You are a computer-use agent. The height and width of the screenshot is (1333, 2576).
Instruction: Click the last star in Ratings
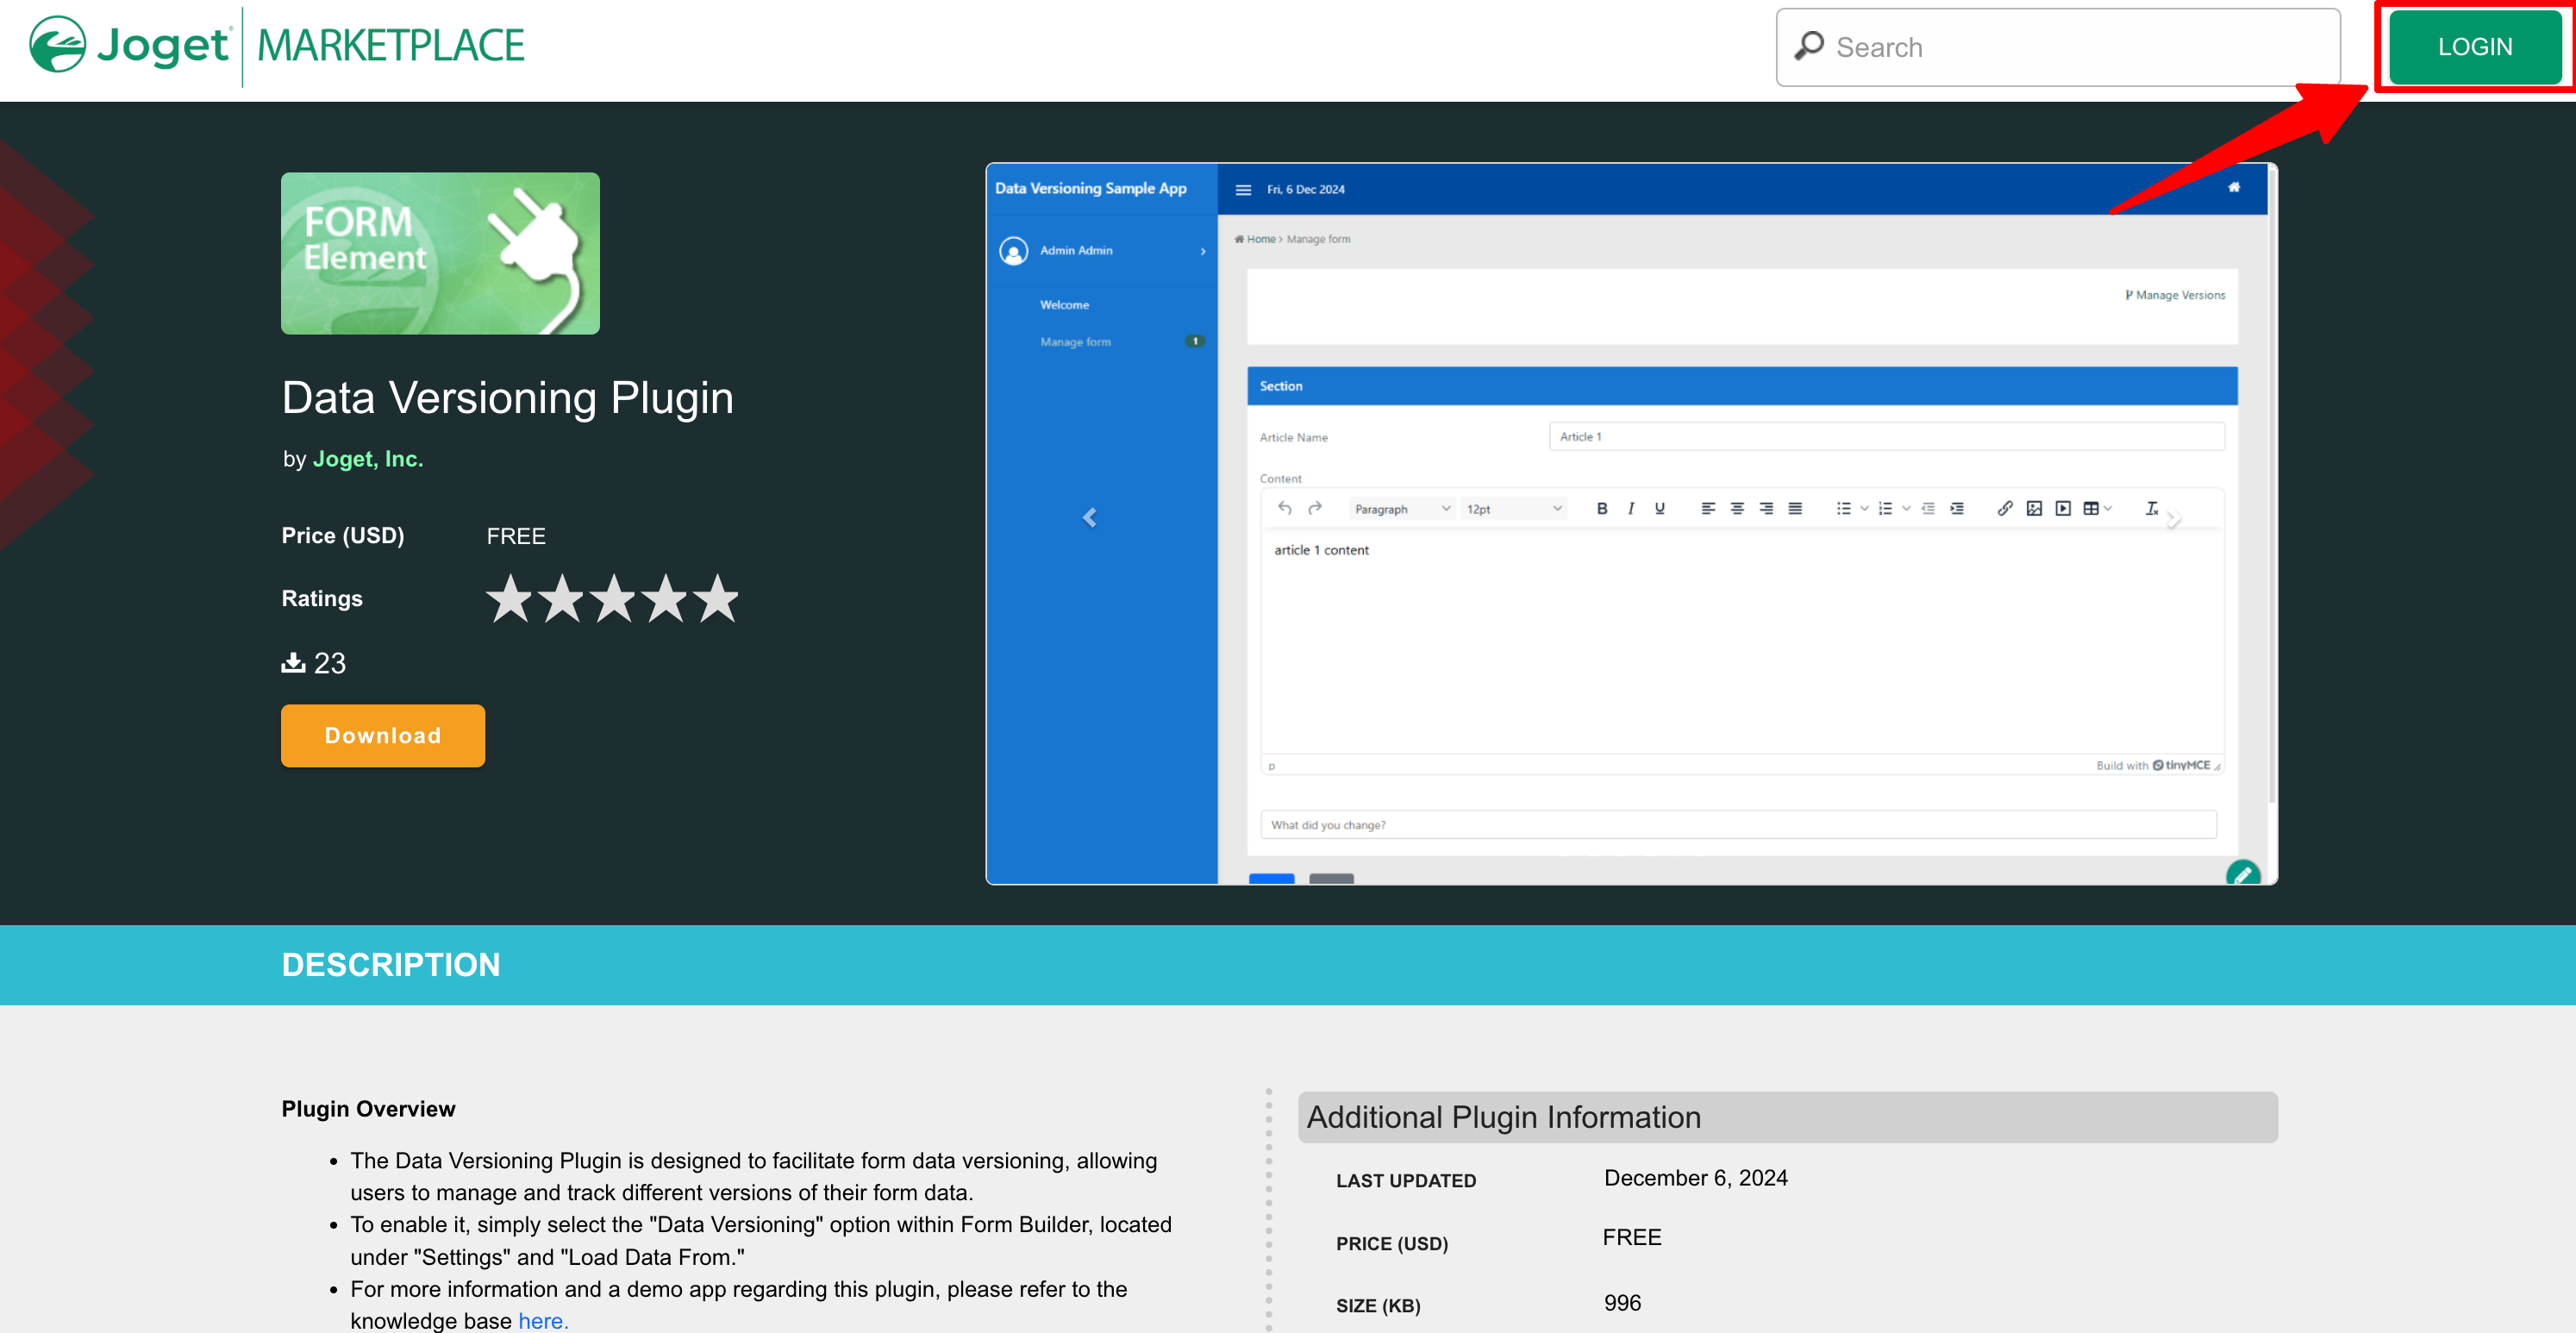tap(716, 598)
